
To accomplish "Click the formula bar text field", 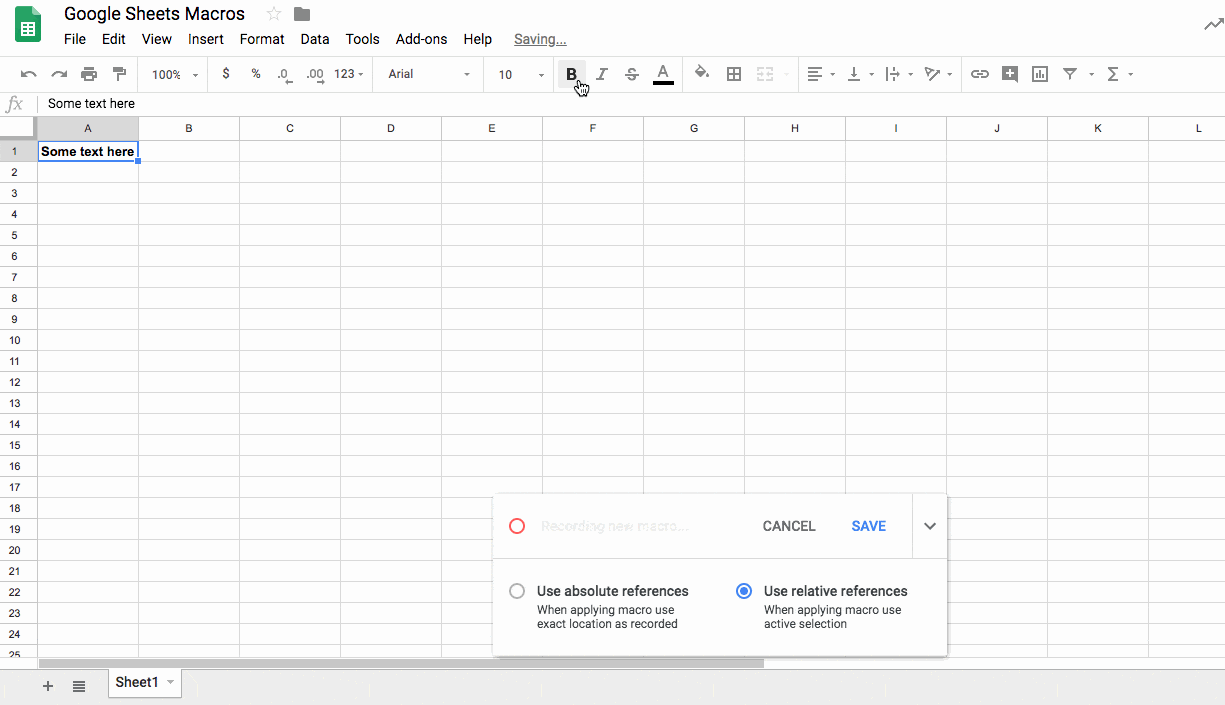I will click(x=630, y=104).
